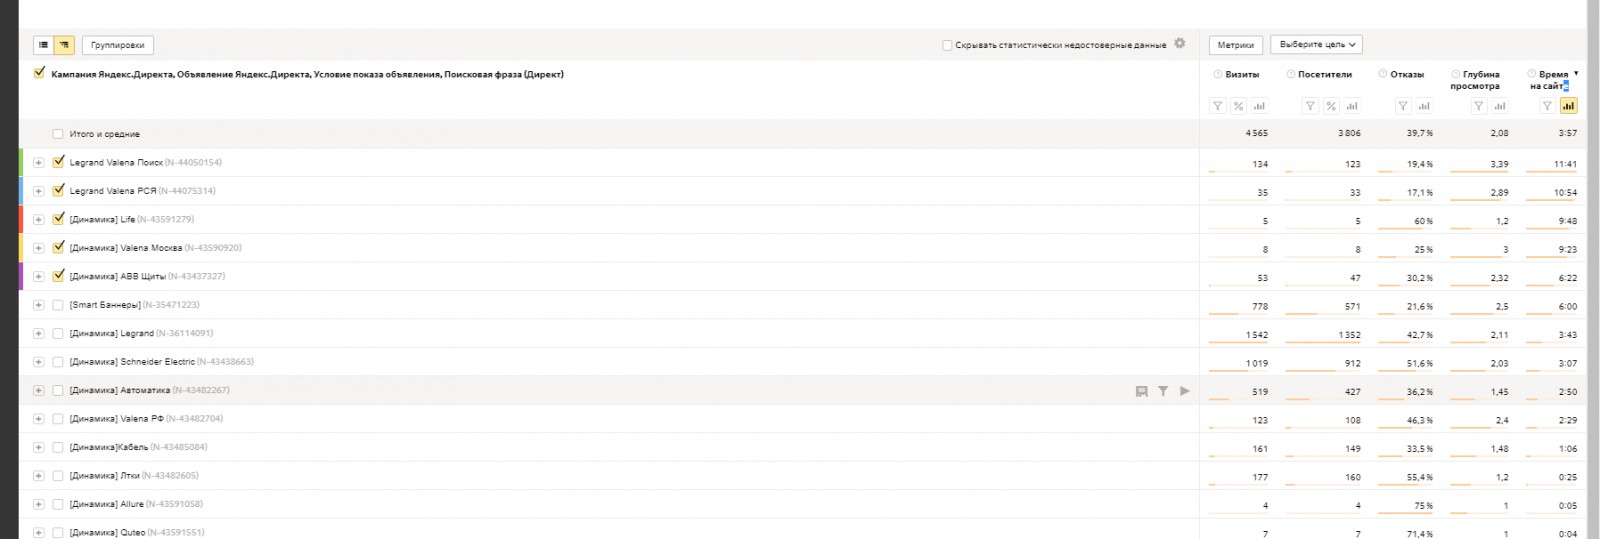
Task: Apply filter icon in Автоматика row
Action: coord(1163,391)
